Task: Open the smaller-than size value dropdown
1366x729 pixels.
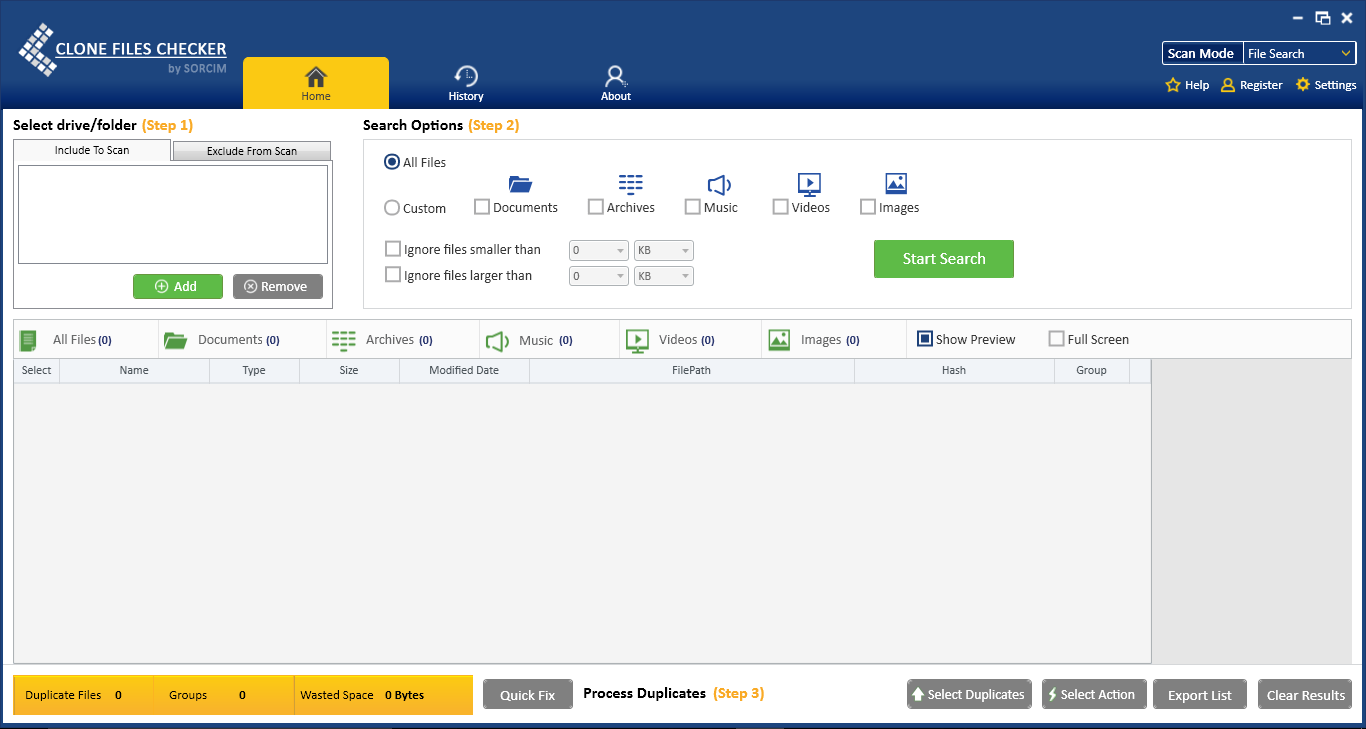Action: click(598, 250)
